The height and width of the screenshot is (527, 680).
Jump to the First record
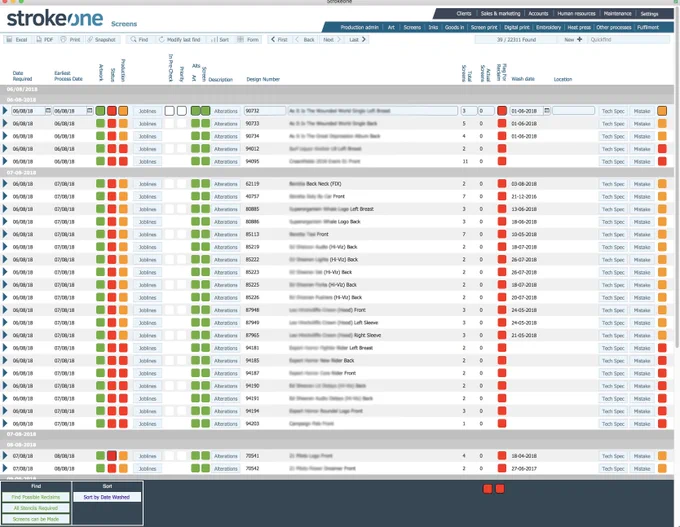click(x=279, y=39)
